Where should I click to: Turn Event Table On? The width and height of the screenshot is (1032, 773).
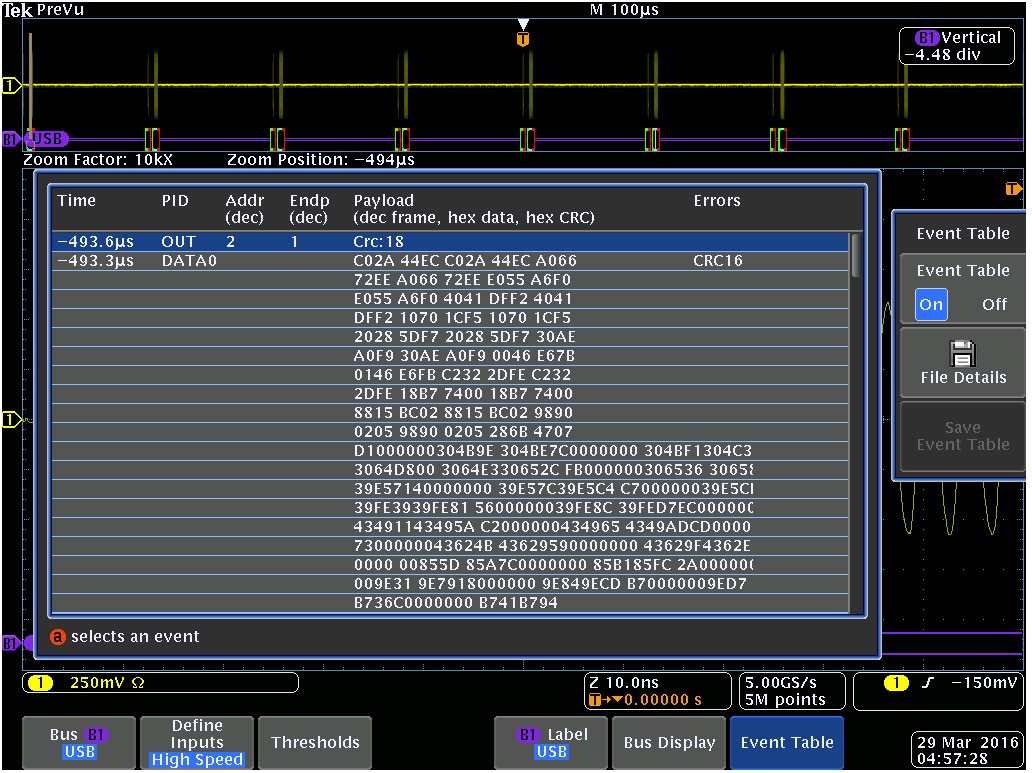(x=931, y=304)
